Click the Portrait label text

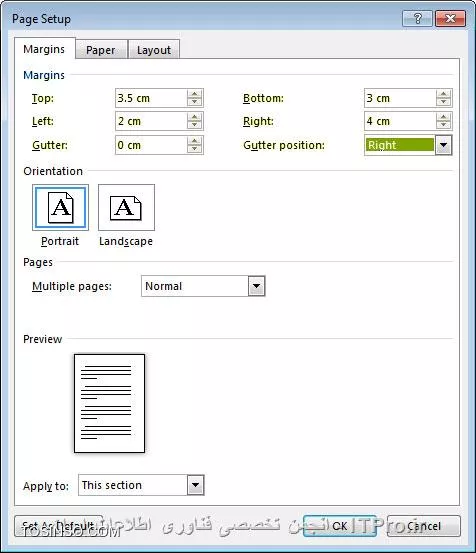coord(60,241)
